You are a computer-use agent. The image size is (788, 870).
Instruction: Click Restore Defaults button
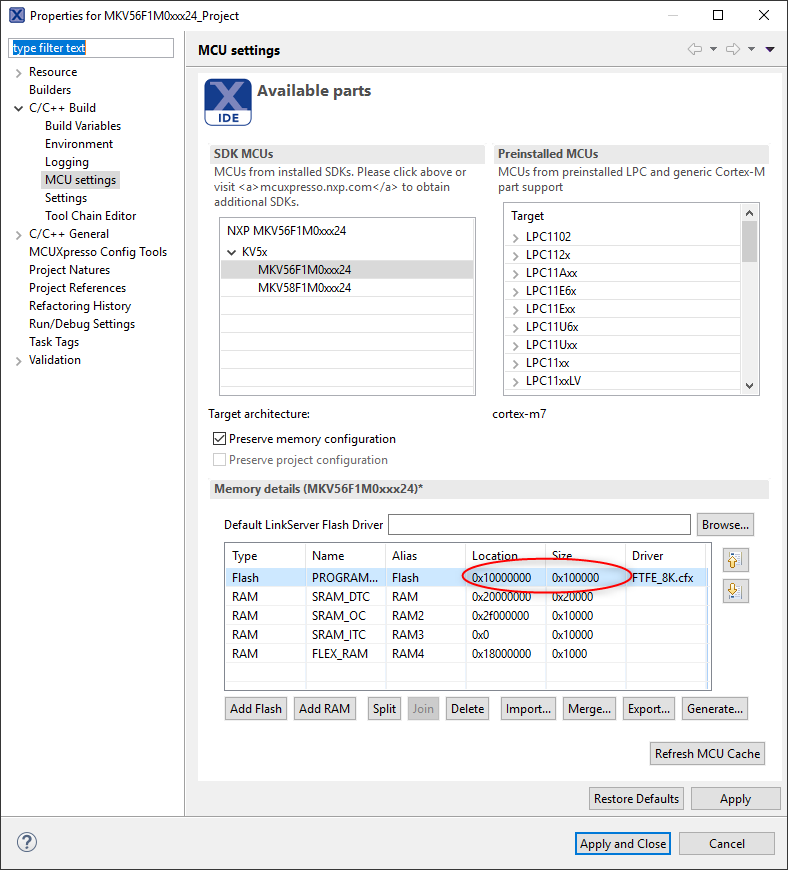click(636, 798)
